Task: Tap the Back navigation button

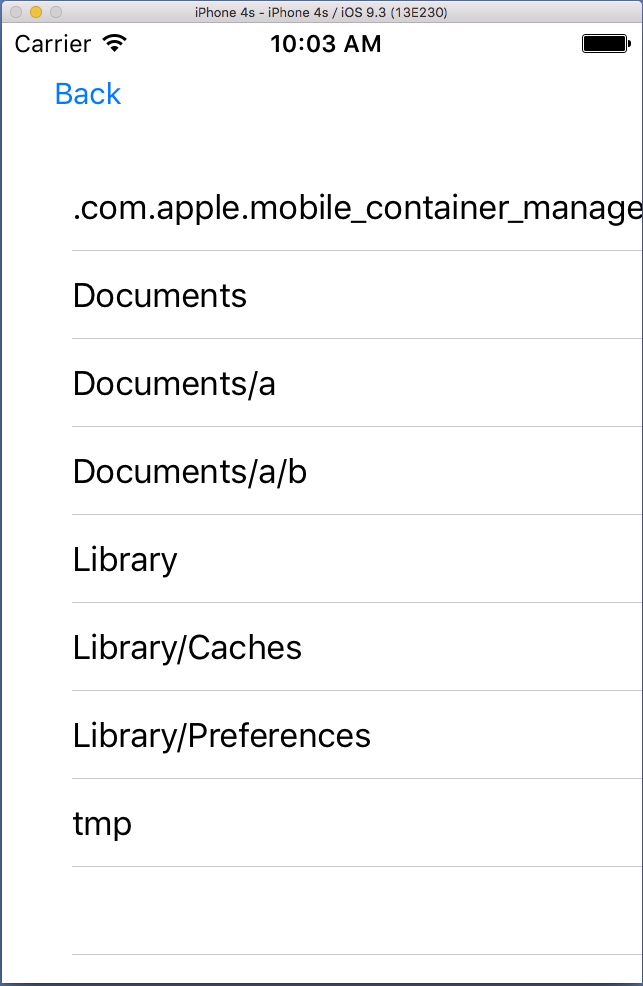Action: [88, 94]
